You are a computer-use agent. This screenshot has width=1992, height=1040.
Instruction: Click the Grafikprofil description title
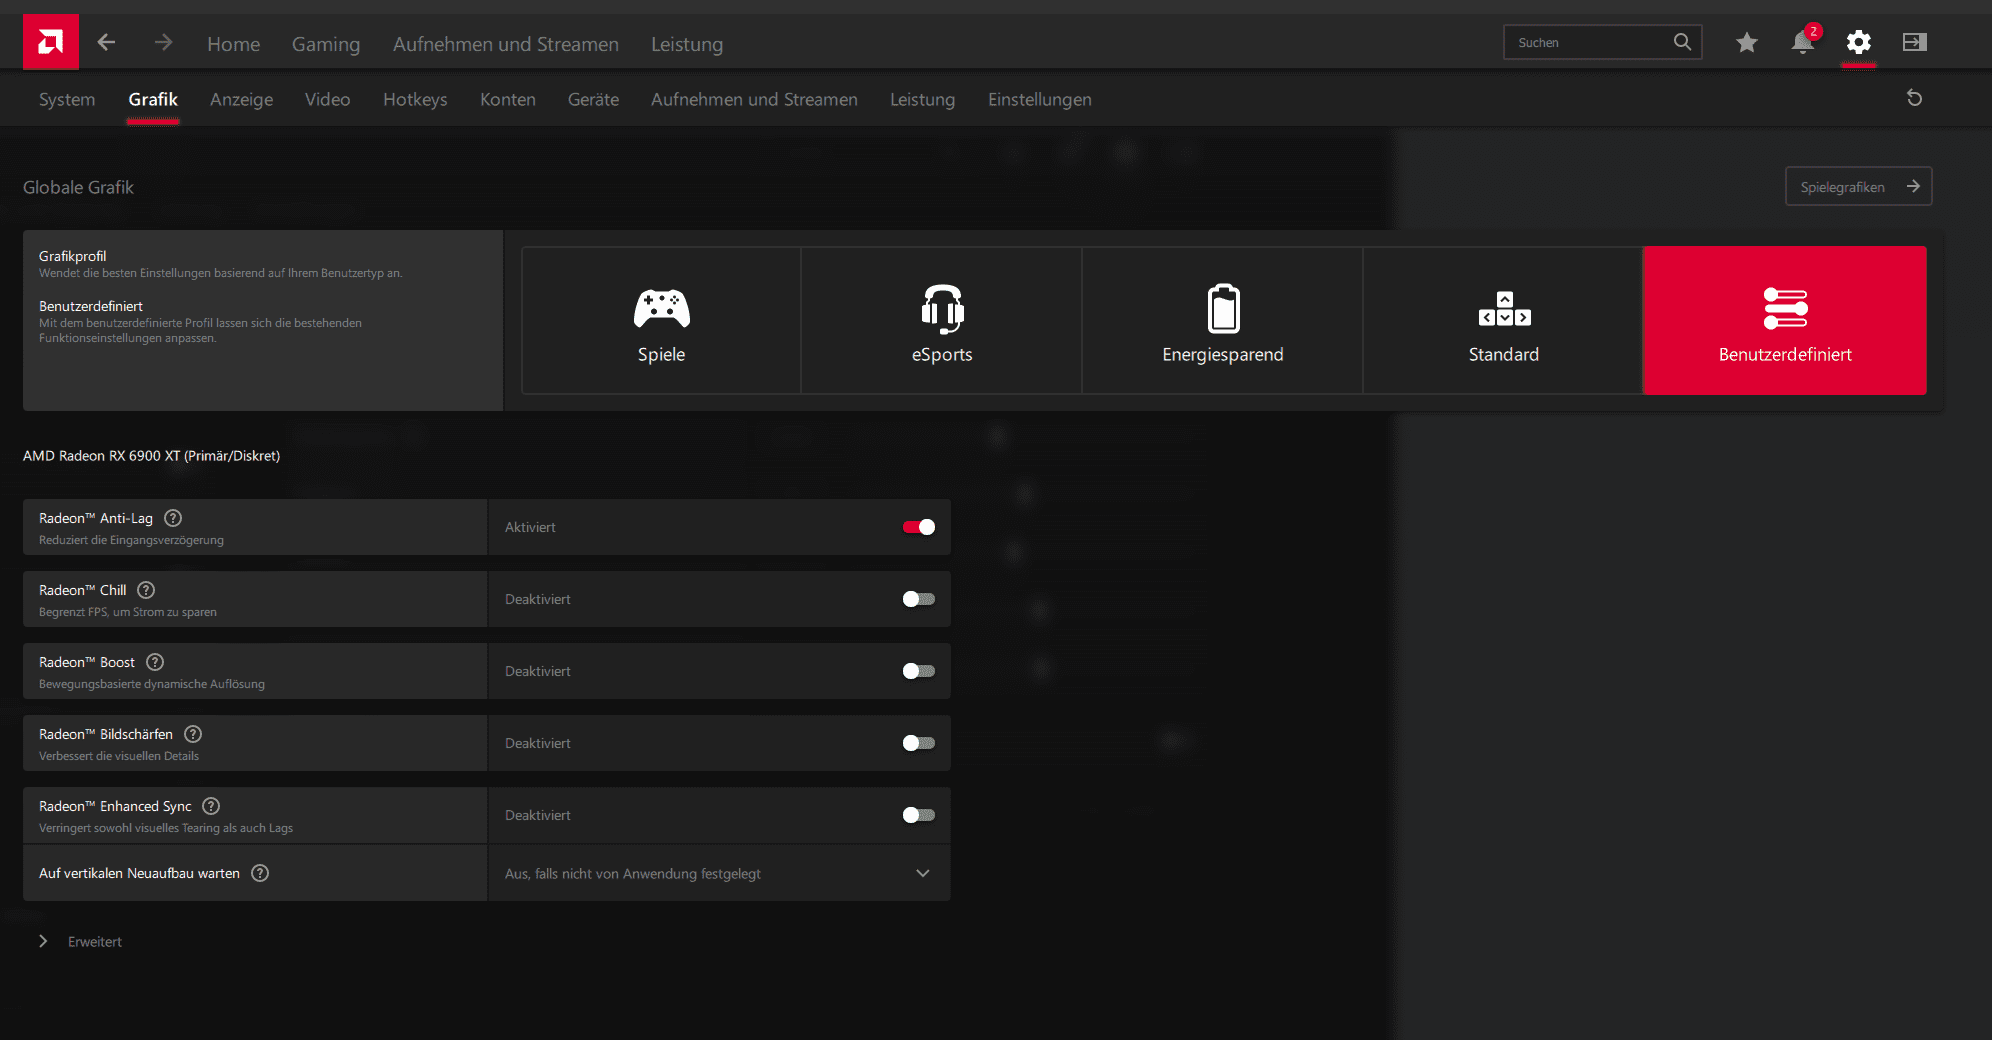pos(72,256)
